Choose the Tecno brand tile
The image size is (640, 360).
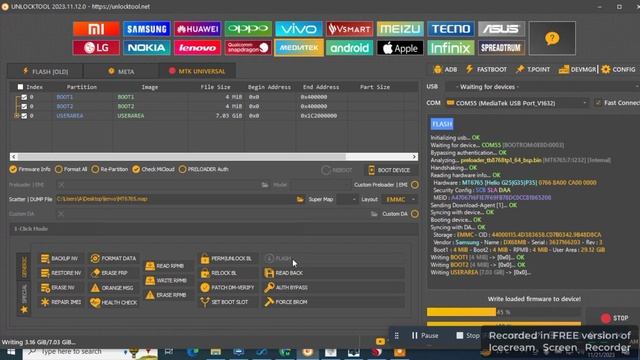click(451, 29)
